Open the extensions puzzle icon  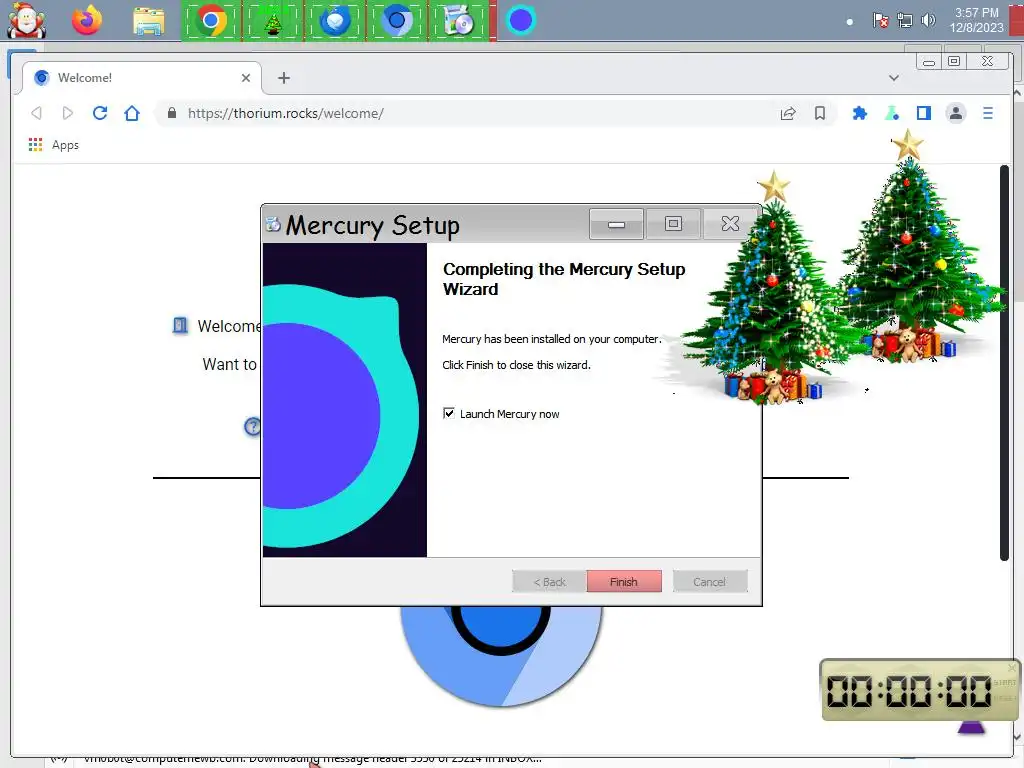(x=859, y=113)
